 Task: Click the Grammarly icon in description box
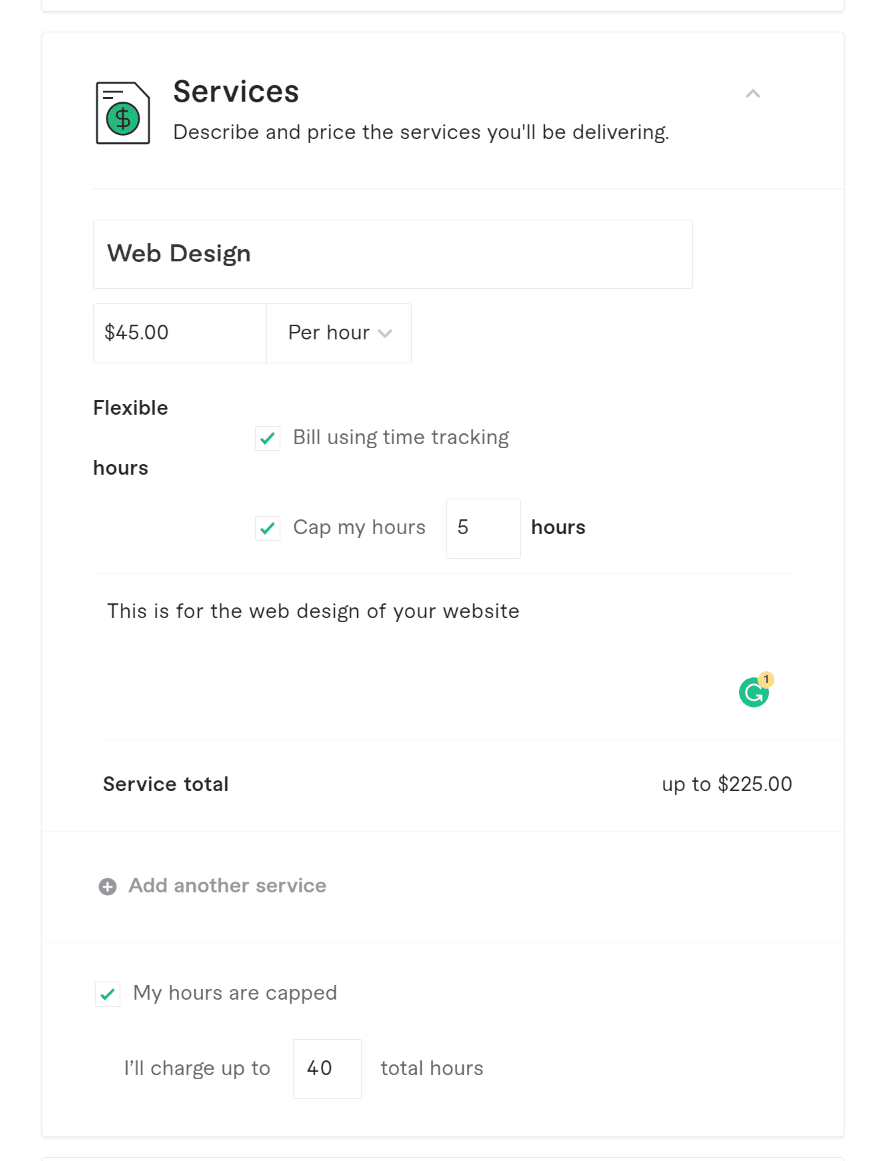click(754, 693)
